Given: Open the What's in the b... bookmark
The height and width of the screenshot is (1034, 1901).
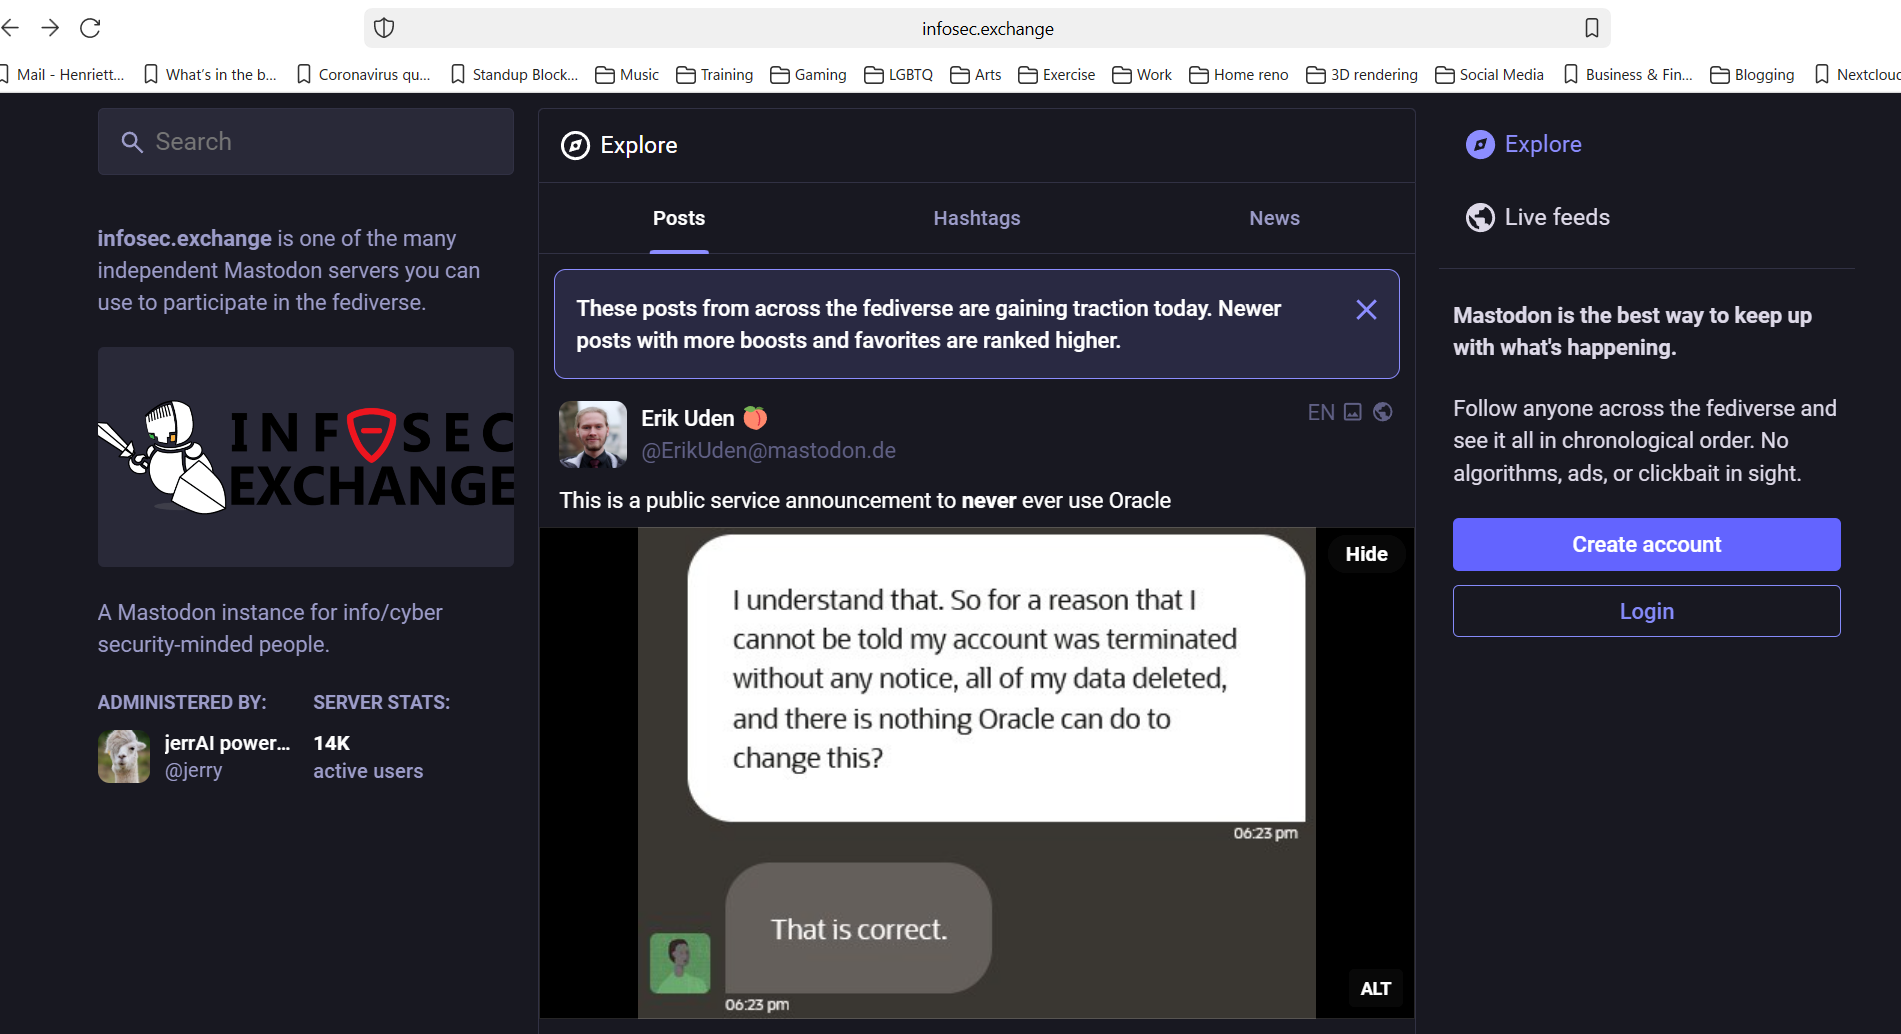Looking at the screenshot, I should 211,74.
